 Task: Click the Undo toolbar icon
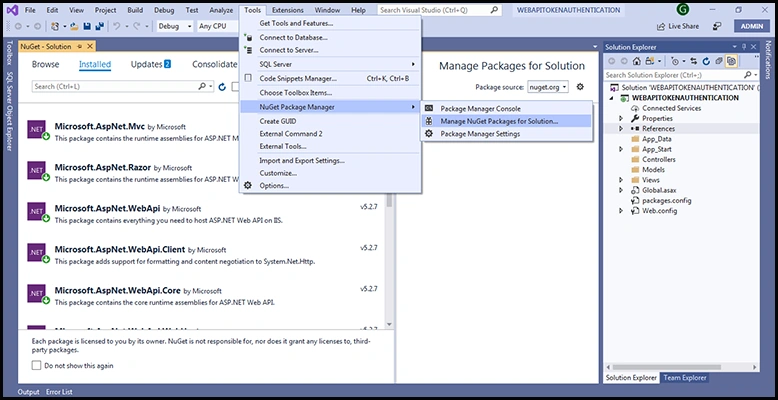pyautogui.click(x=117, y=26)
